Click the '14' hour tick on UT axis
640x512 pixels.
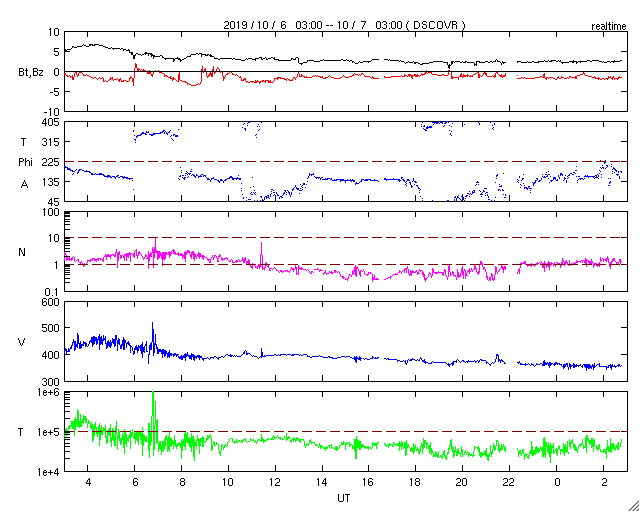(x=322, y=482)
